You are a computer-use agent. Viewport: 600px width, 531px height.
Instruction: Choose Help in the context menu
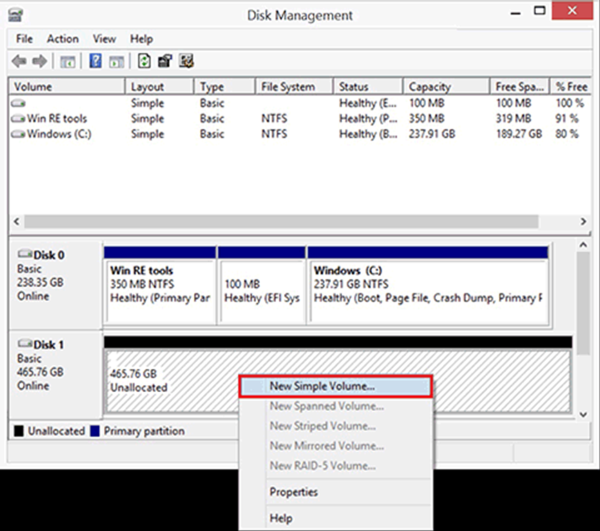(336, 518)
